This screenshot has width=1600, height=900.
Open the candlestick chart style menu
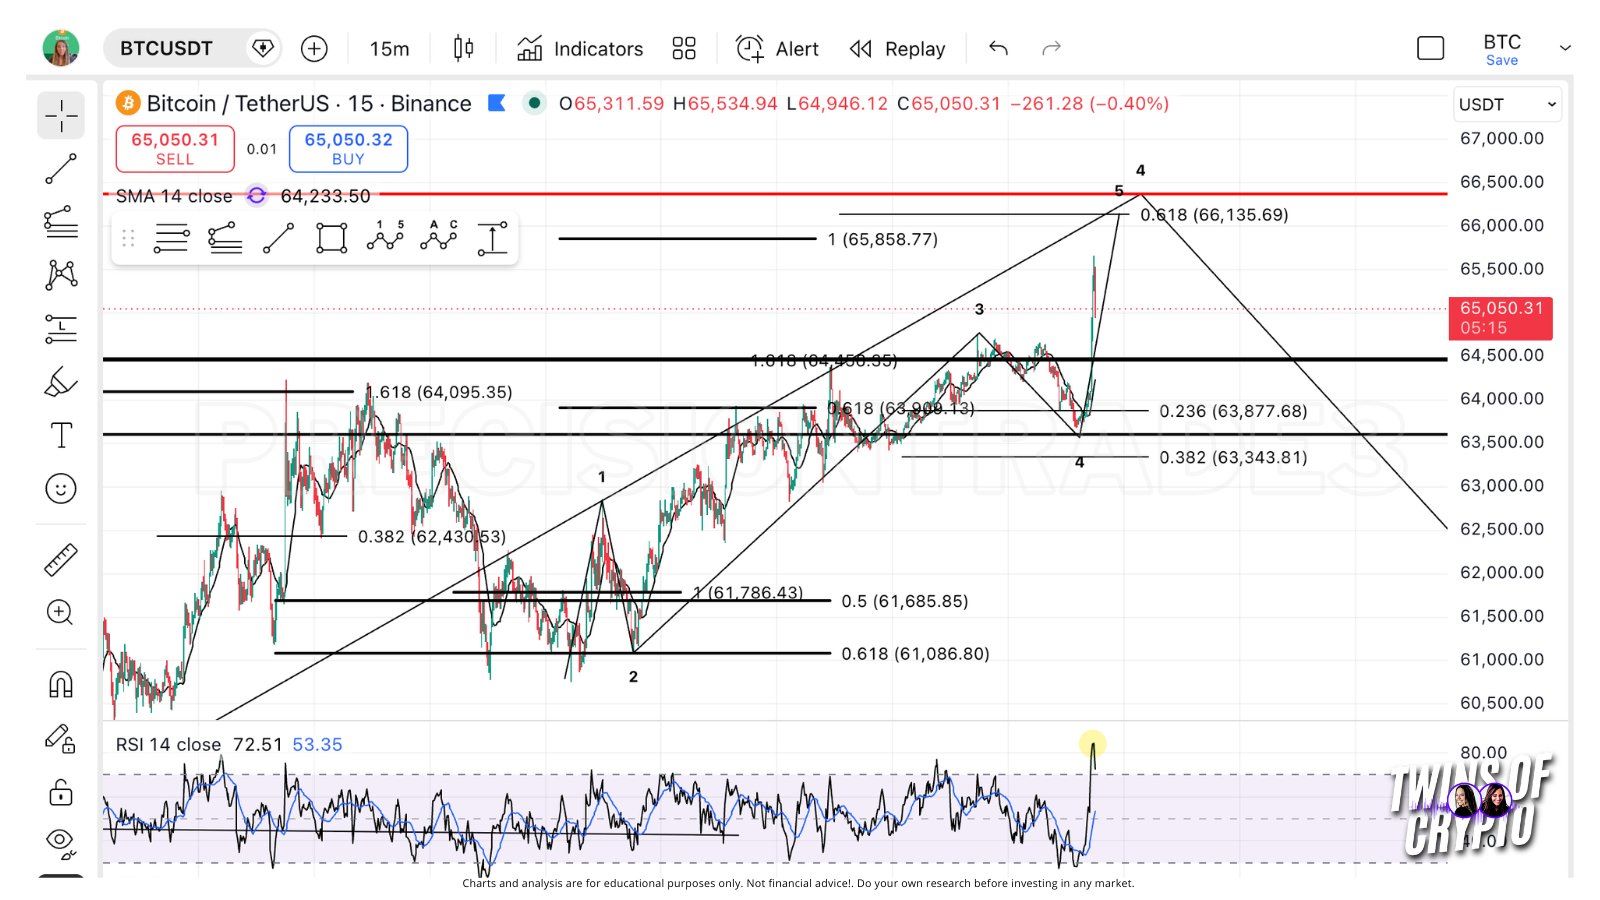click(463, 48)
